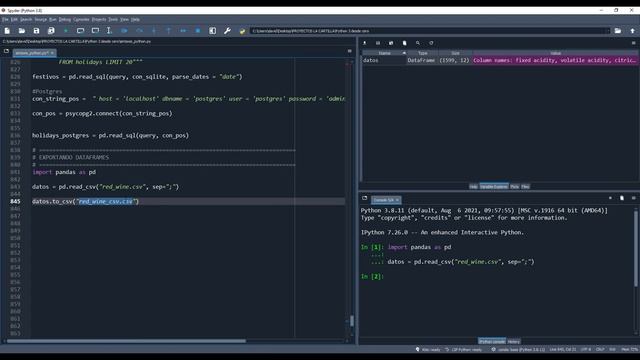The height and width of the screenshot is (360, 640).
Task: Browse console tabs with the corner icon
Action: pos(364,198)
